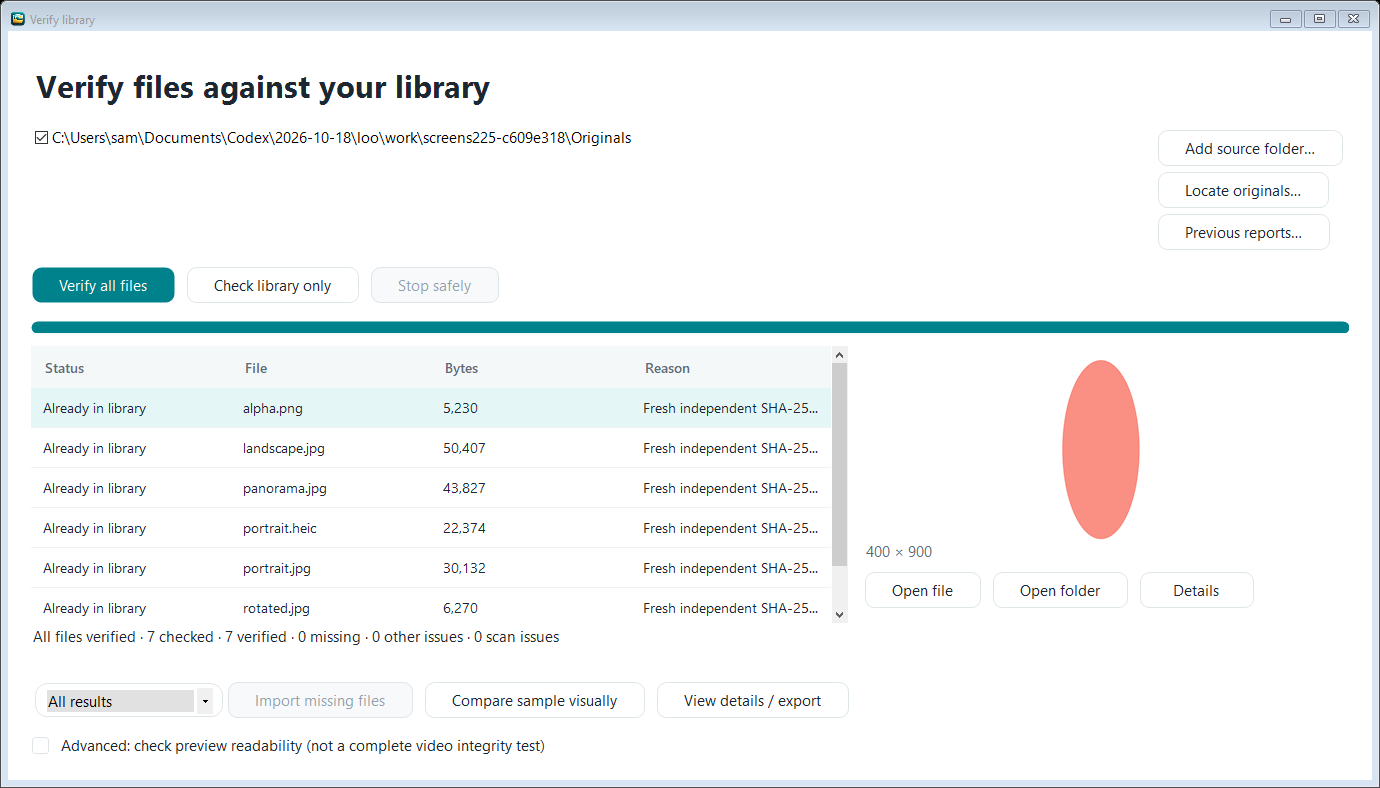Sort results by Reason column header
Viewport: 1380px width, 788px height.
coord(731,368)
